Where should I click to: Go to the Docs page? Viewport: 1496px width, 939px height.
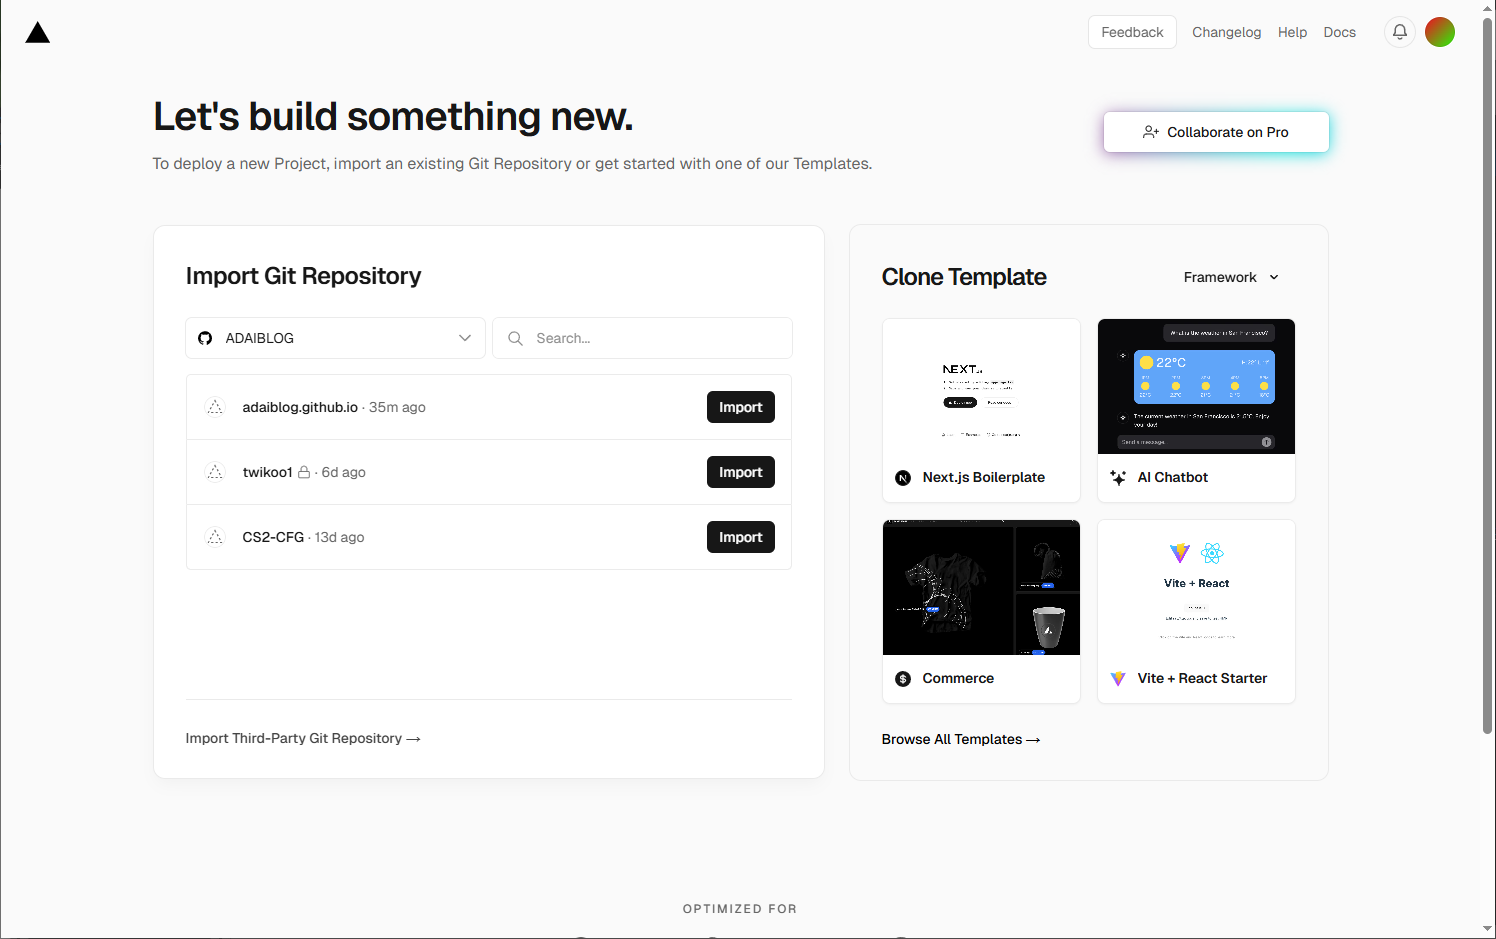(1339, 32)
